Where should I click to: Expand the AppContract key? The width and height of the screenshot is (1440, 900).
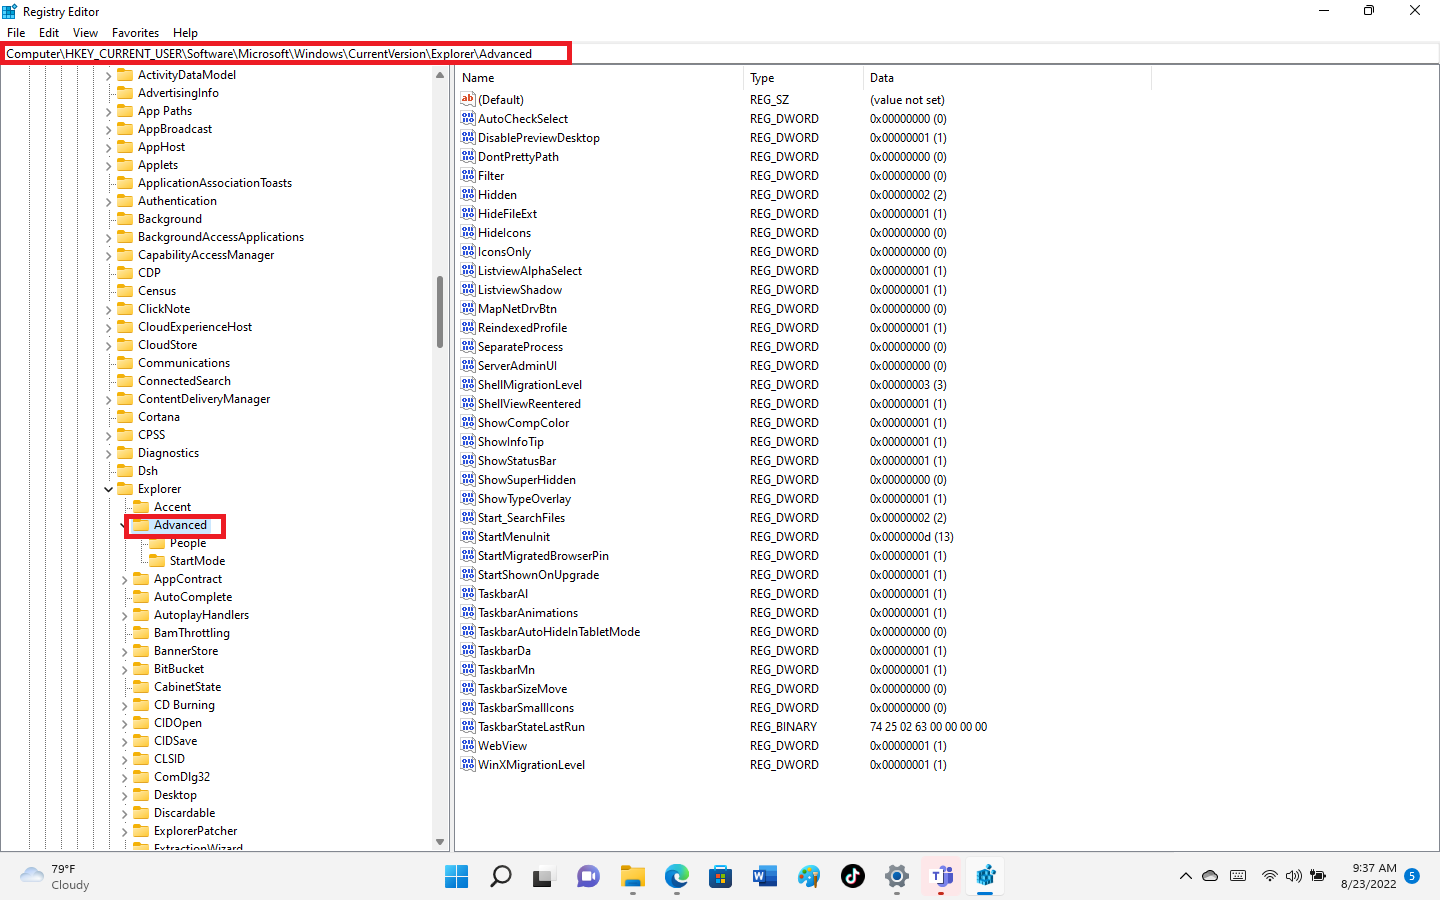[125, 580]
